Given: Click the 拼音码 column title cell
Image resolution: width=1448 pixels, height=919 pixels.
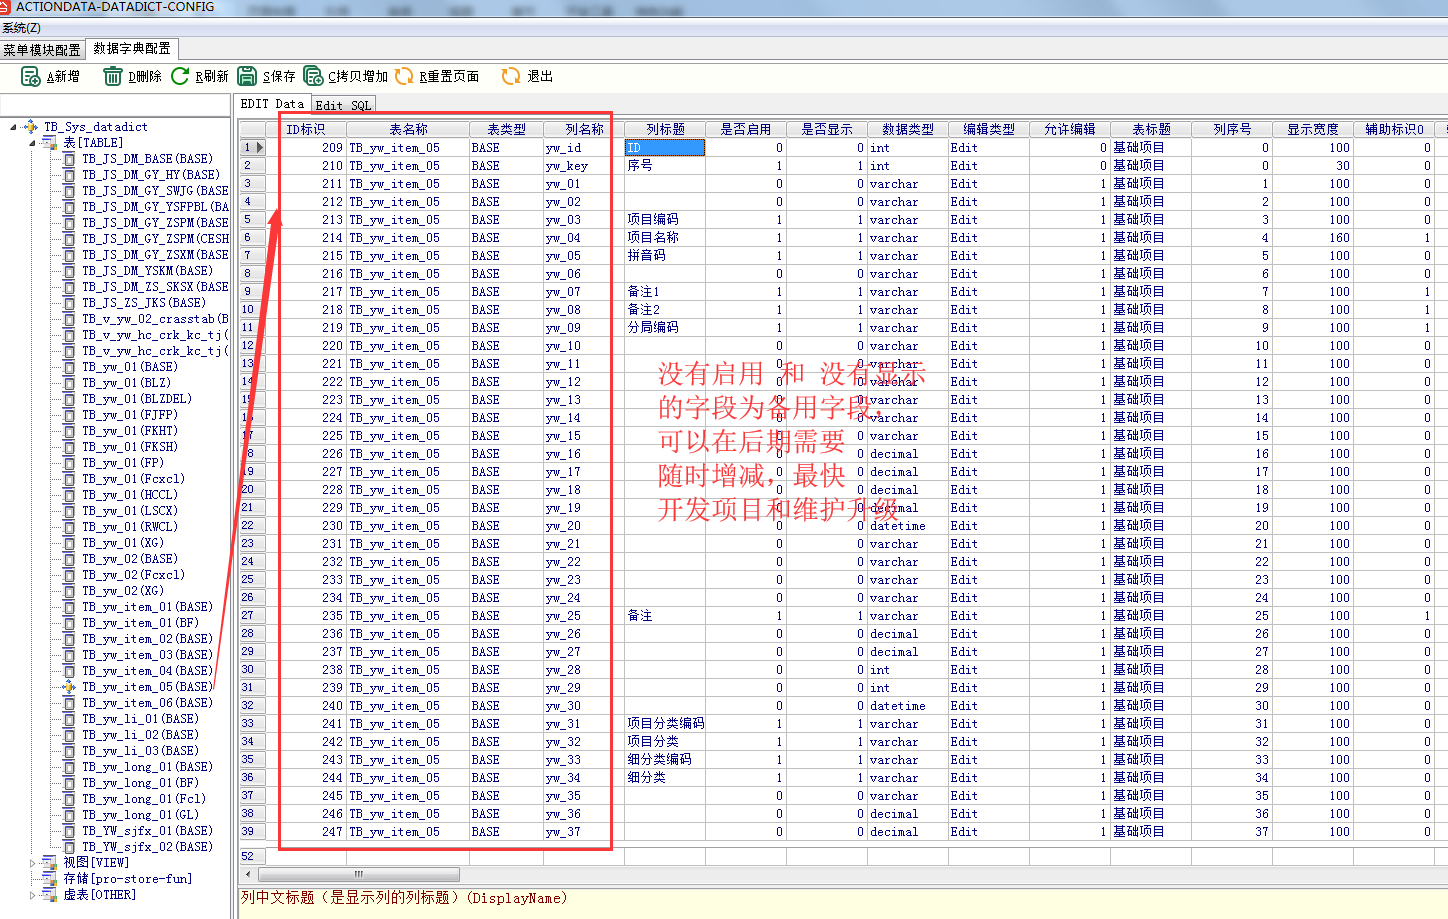Looking at the screenshot, I should tap(665, 256).
